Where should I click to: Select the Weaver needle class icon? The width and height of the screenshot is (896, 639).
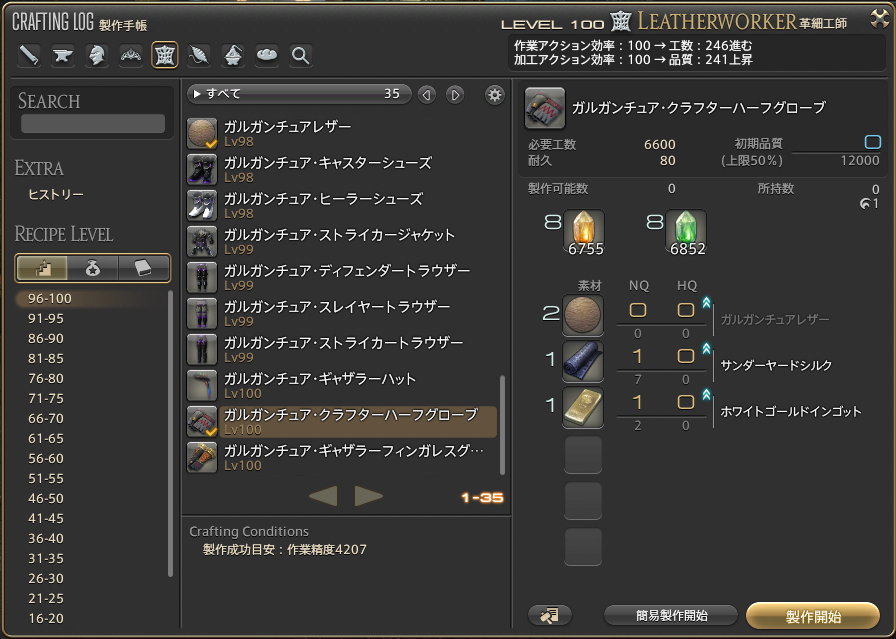199,55
